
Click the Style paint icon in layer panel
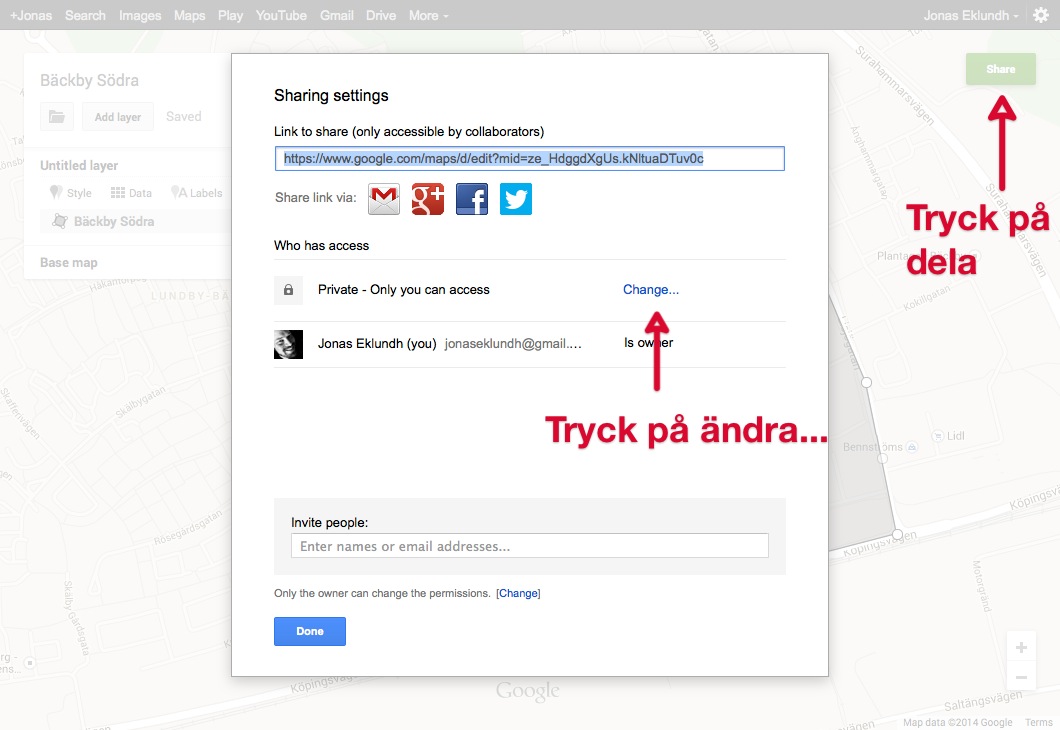56,193
